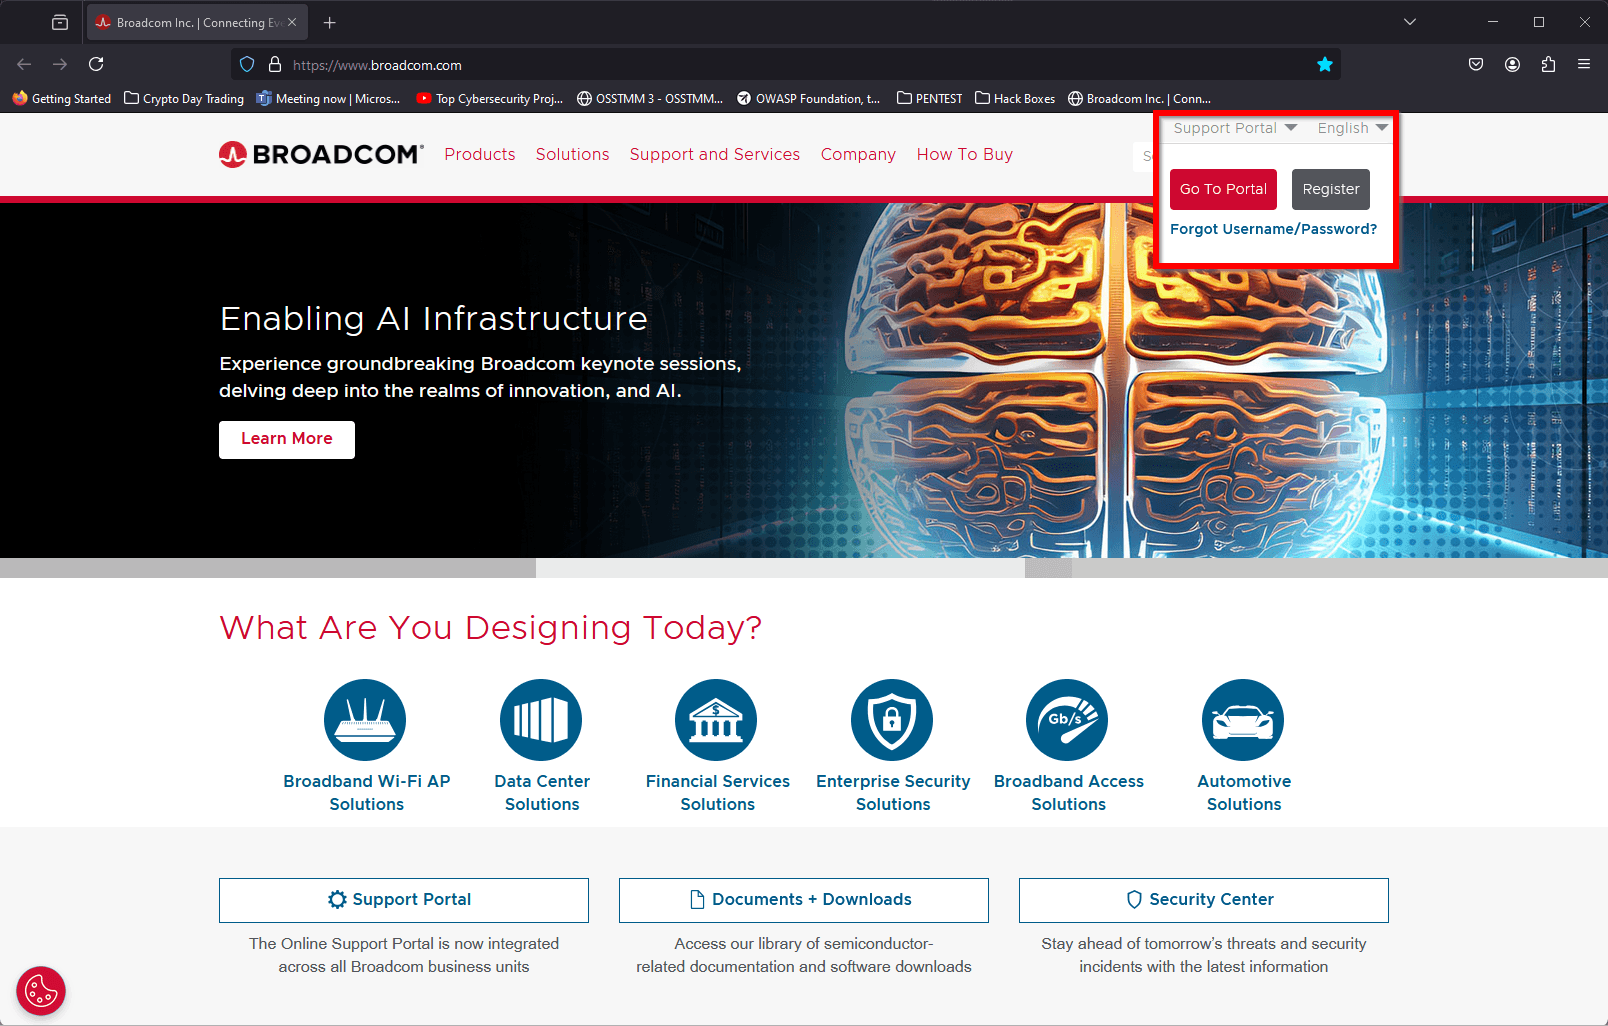Open the Broadband Access Solutions icon

1067,720
